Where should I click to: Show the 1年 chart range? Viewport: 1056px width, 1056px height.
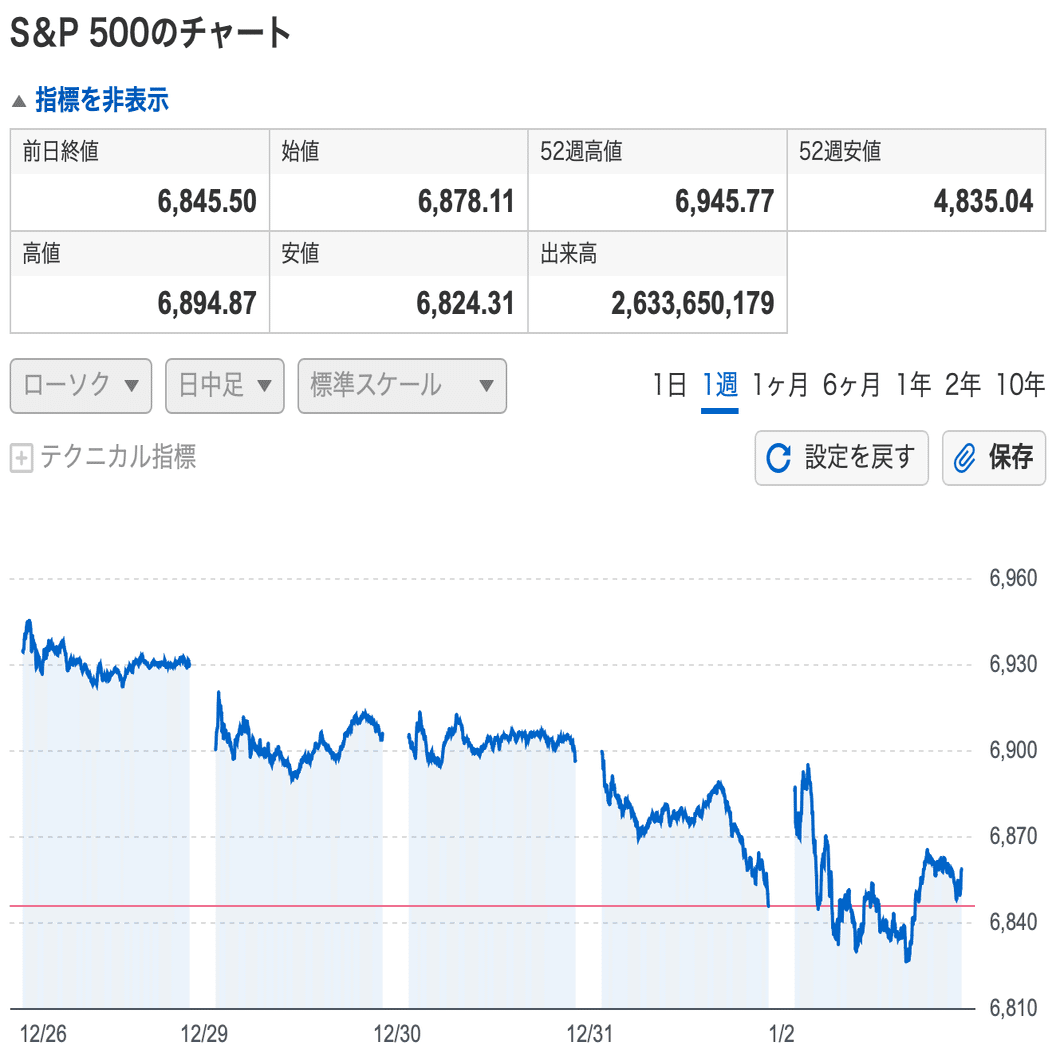coord(914,385)
